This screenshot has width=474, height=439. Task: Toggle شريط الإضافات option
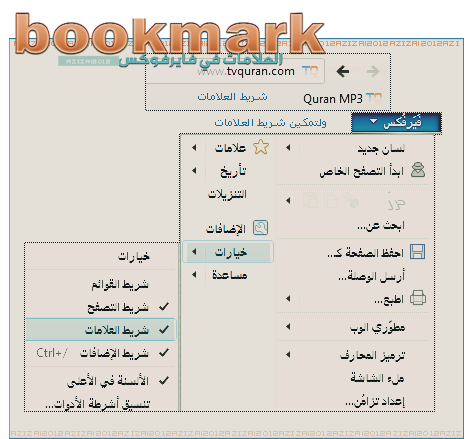tap(101, 353)
